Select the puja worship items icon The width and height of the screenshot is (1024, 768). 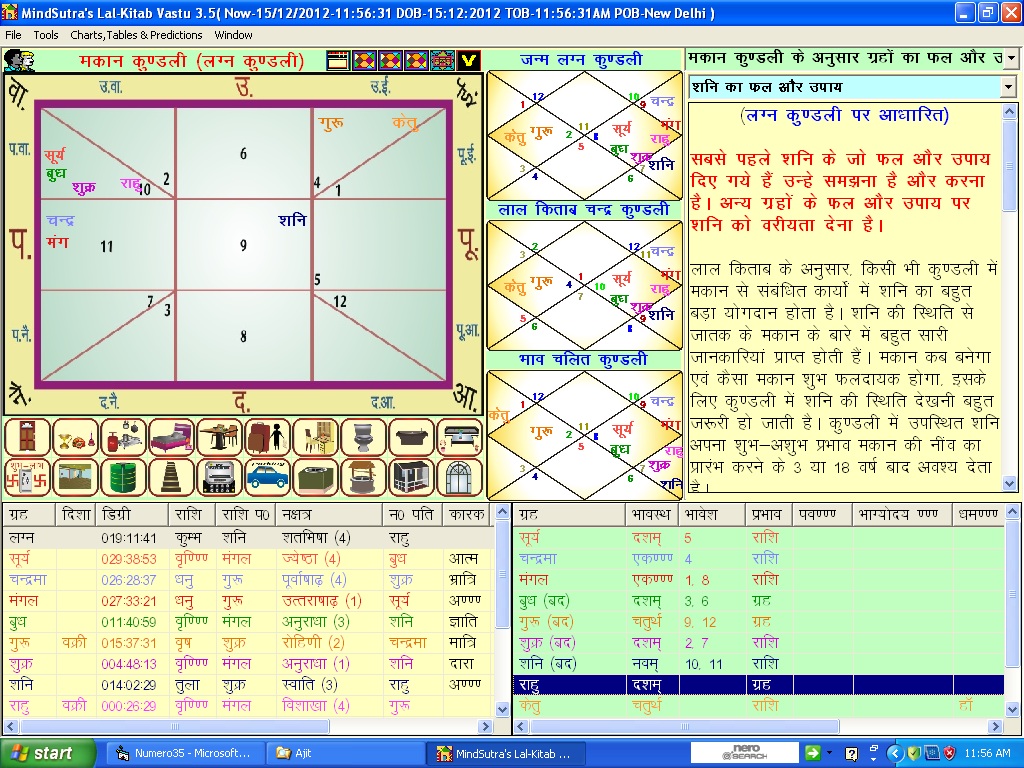click(75, 436)
